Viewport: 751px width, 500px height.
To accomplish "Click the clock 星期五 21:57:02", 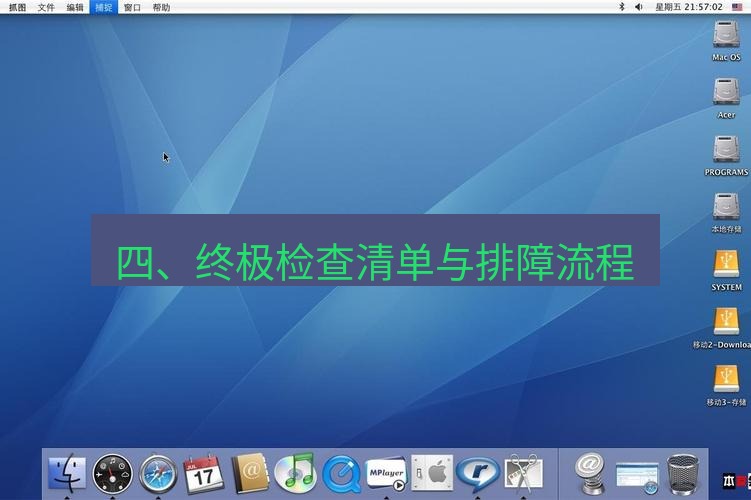I will point(689,7).
